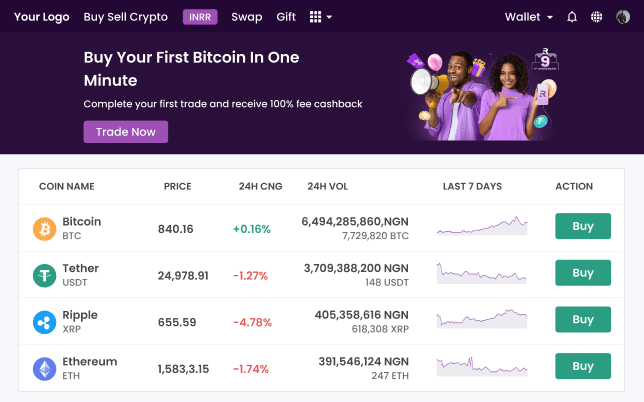View Ripple's last 7 days chart

point(482,319)
